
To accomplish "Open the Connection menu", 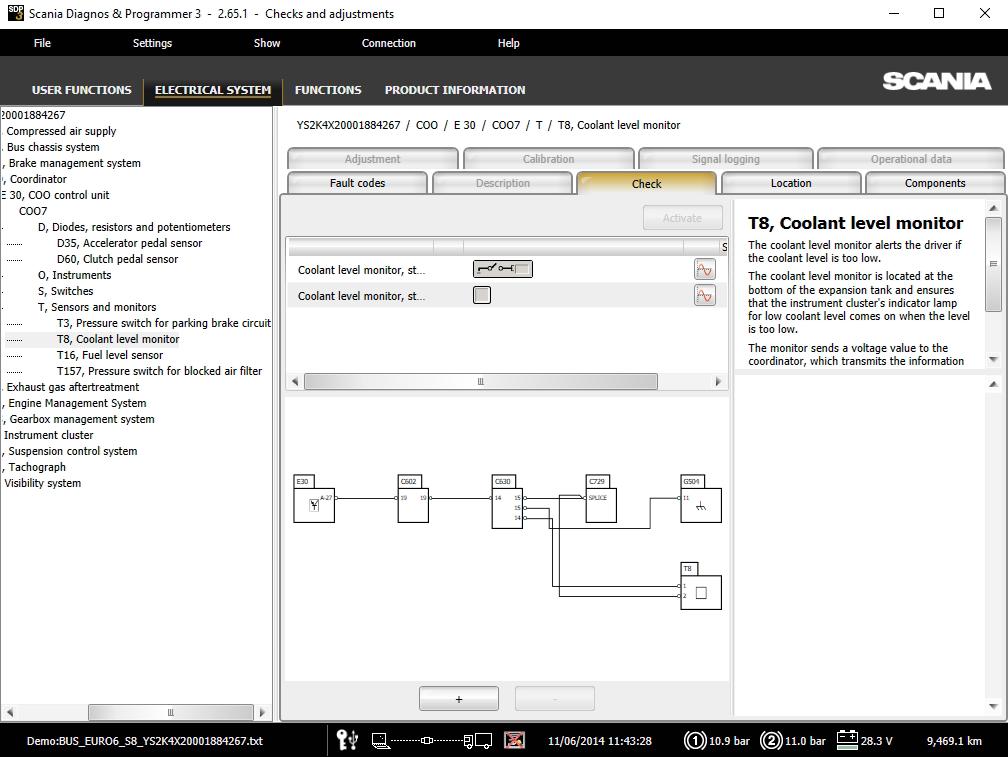I will [388, 43].
